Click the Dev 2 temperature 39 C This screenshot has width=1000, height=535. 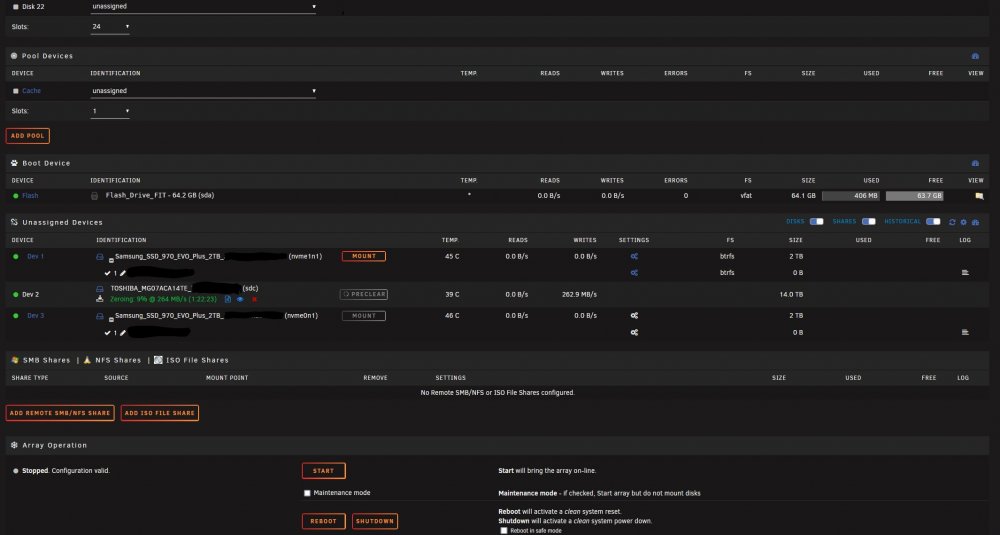point(452,295)
